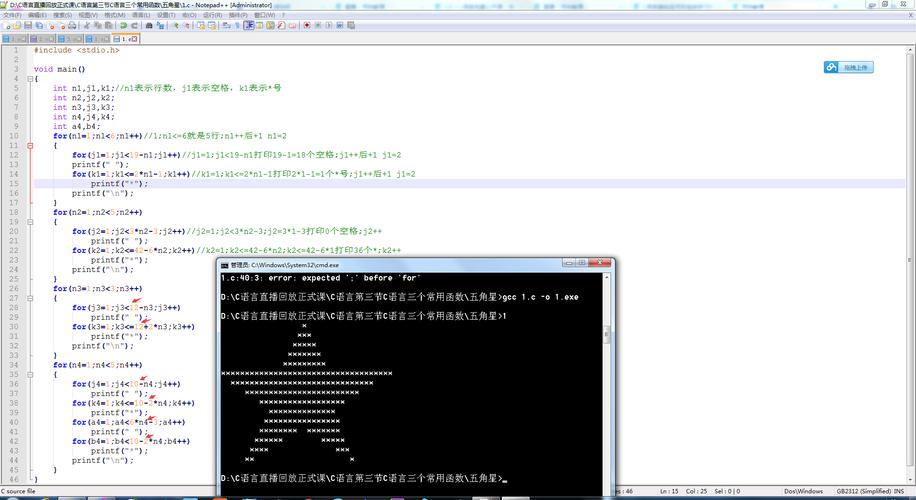Collapse the for(n3) block fold marker at line 27
The width and height of the screenshot is (916, 500).
pos(30,298)
